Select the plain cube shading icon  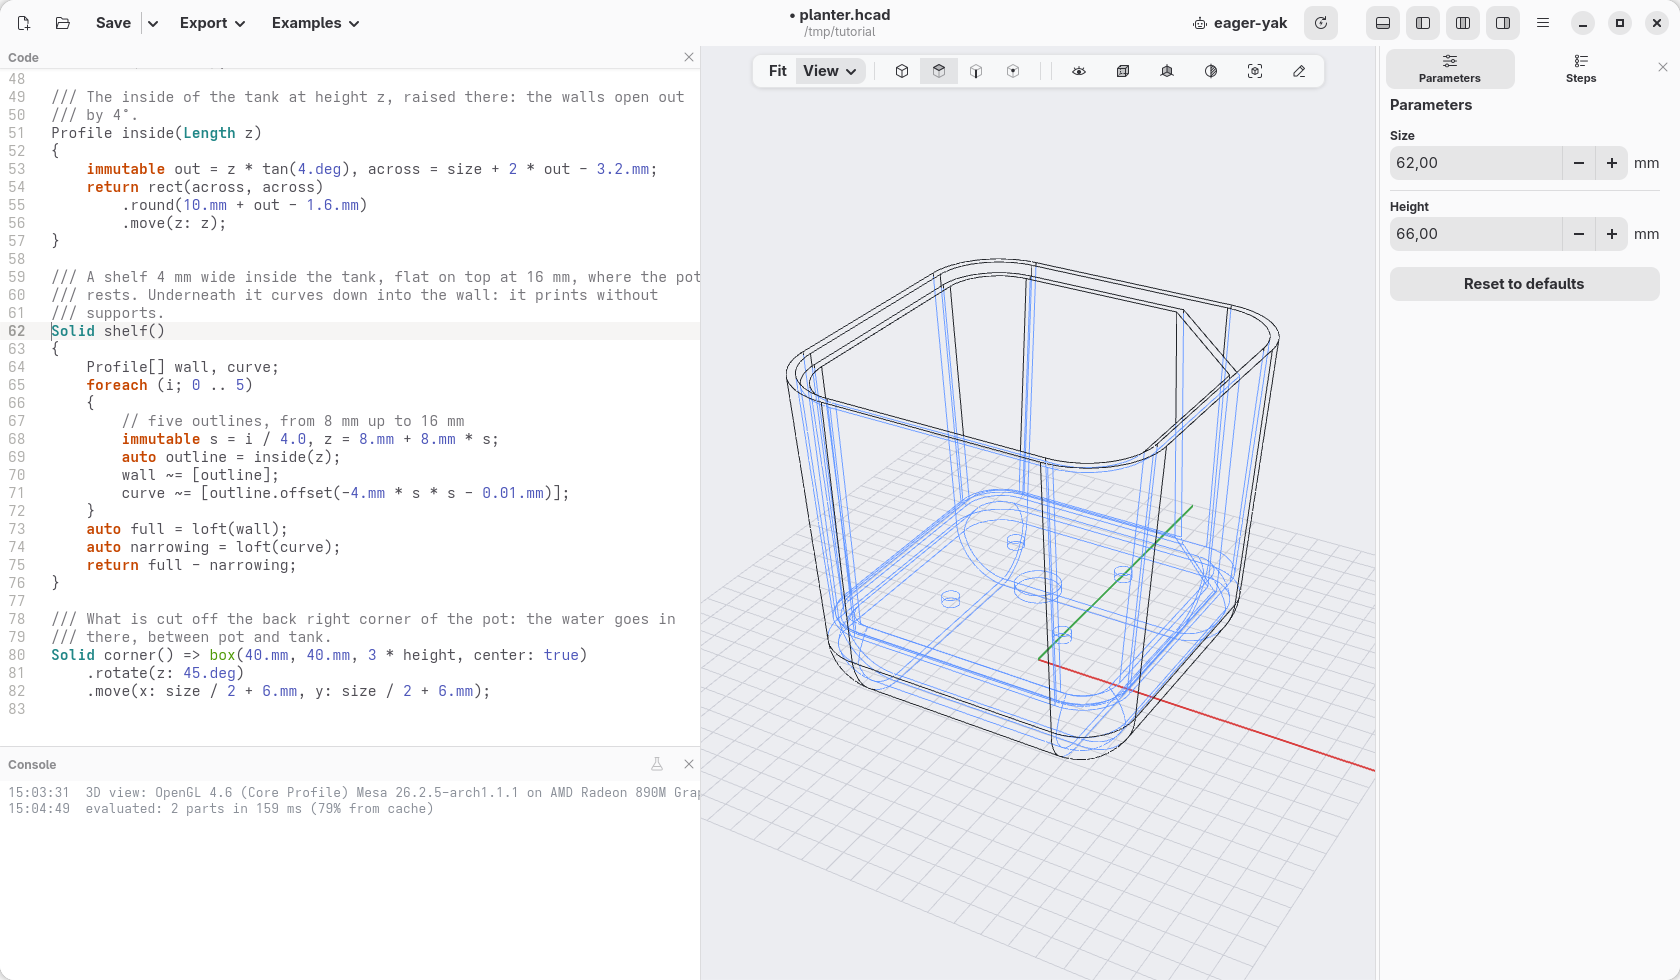pos(902,71)
